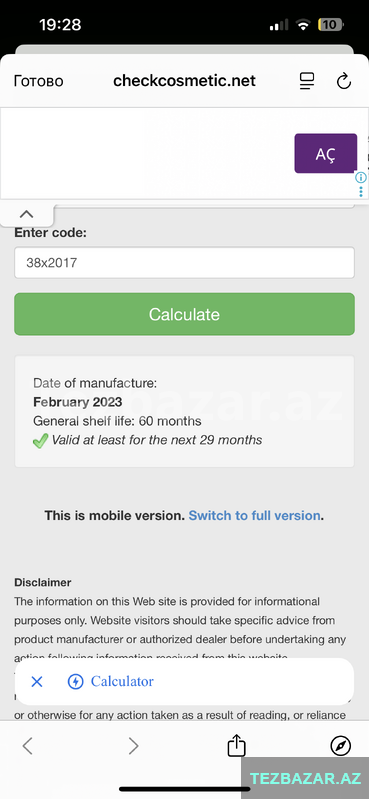This screenshot has width=369, height=799.
Task: Tap the Calculator lightning bolt icon
Action: pos(75,681)
